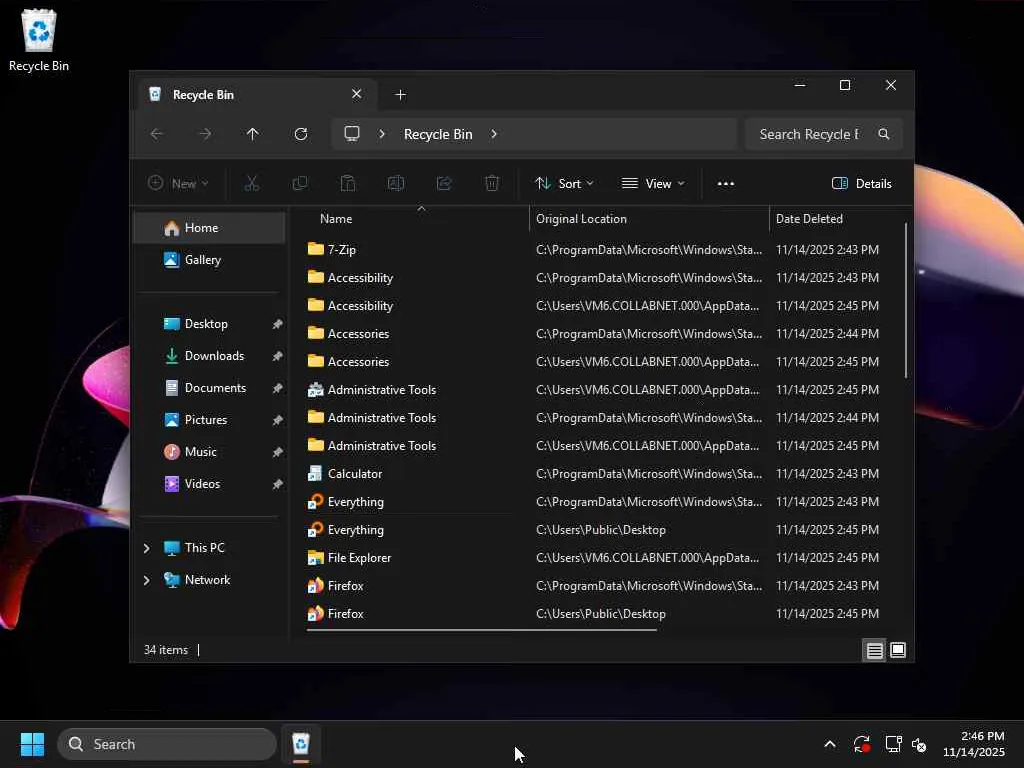Select the Recycle Bin tab
The width and height of the screenshot is (1024, 768).
(255, 95)
